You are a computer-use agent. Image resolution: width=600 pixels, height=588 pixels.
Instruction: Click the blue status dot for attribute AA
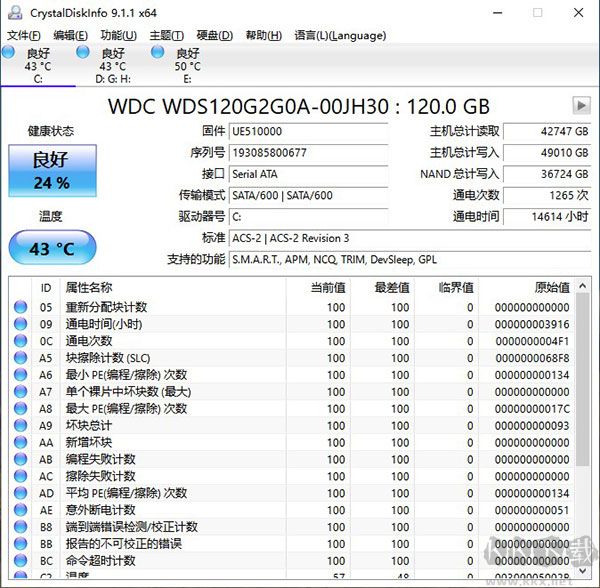20,442
